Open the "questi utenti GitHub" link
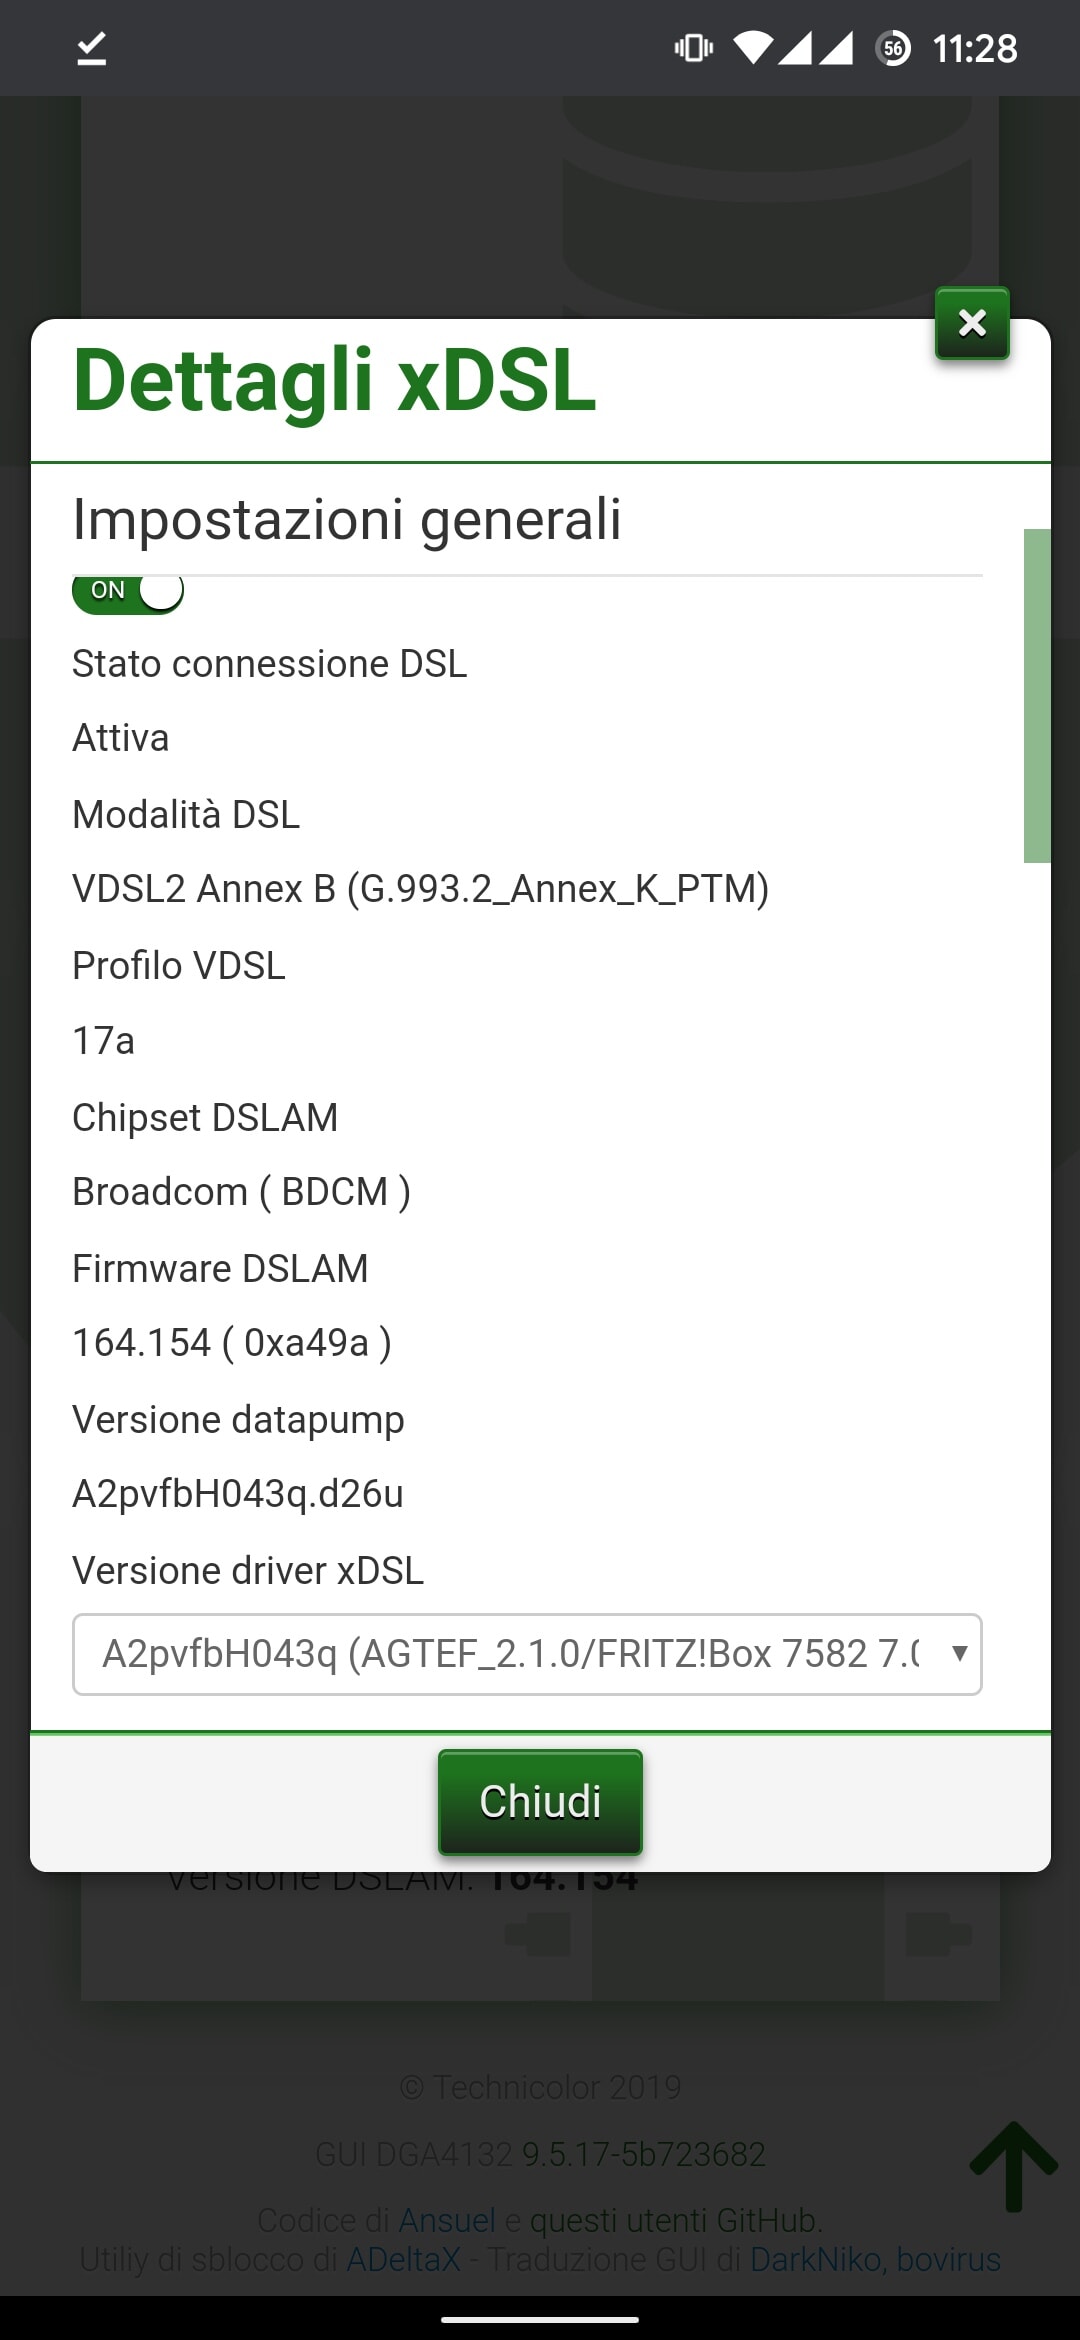 tap(675, 2220)
